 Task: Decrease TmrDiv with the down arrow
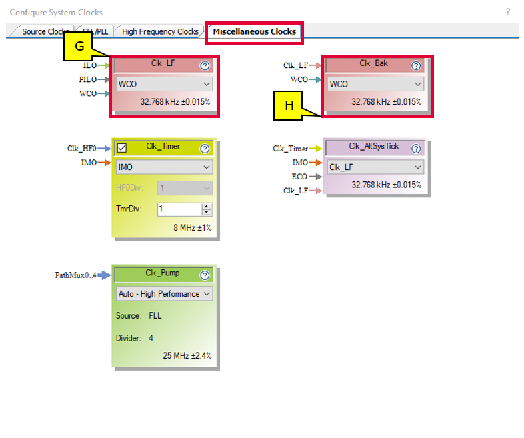tap(207, 212)
